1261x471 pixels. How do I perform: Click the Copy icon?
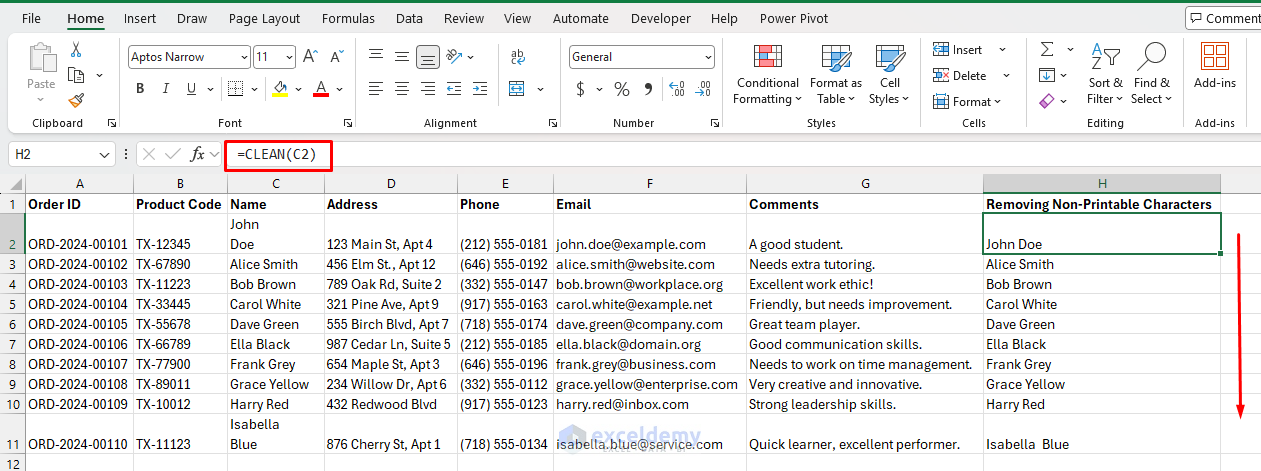[76, 75]
